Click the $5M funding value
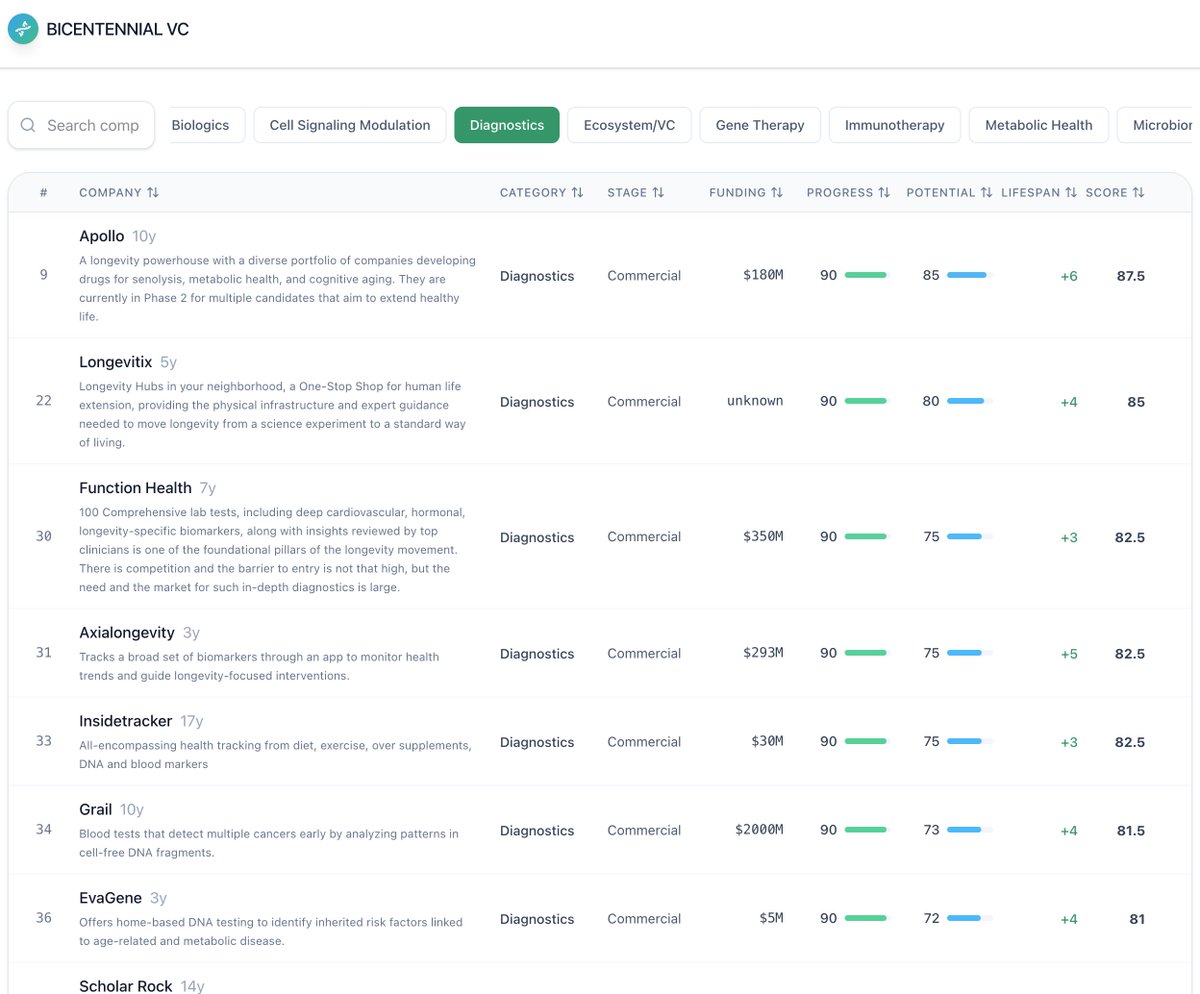 pyautogui.click(x=771, y=919)
